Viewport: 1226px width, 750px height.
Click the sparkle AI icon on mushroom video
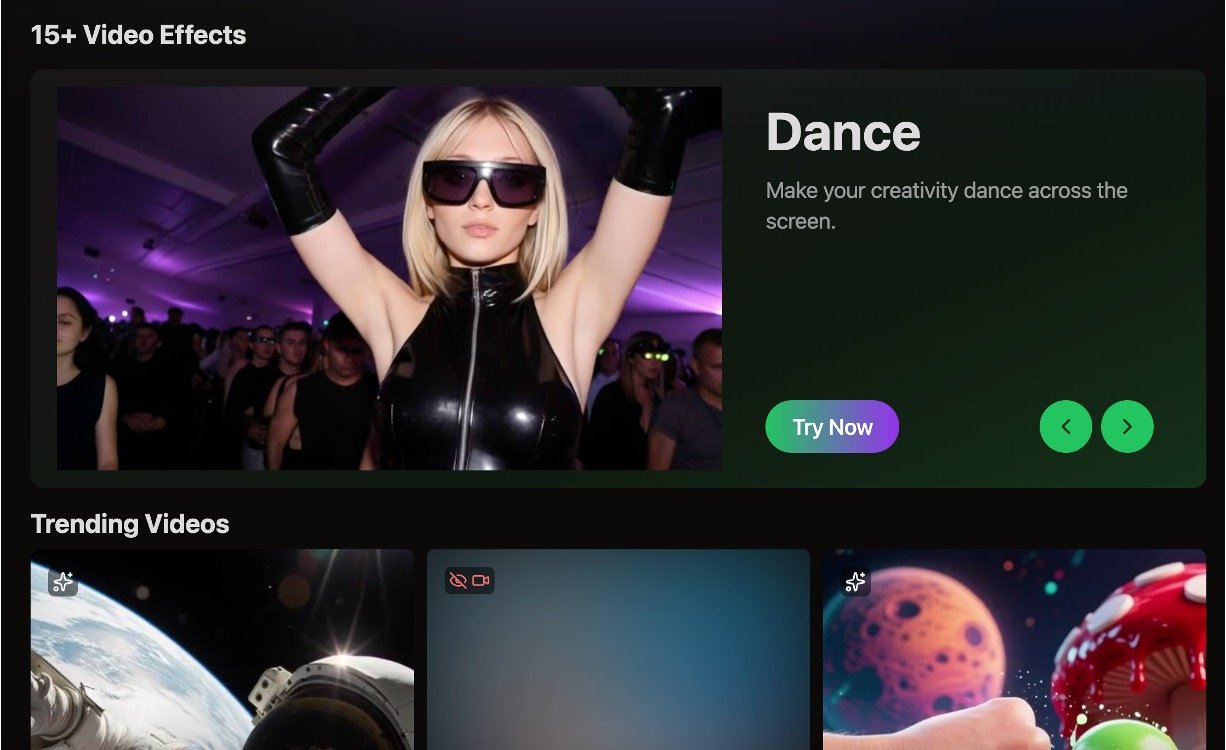coord(855,581)
